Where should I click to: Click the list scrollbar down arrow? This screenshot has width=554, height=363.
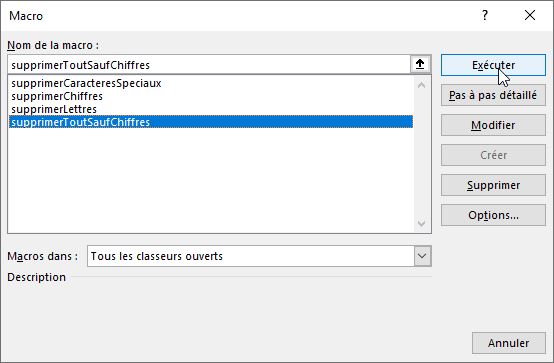pyautogui.click(x=421, y=223)
